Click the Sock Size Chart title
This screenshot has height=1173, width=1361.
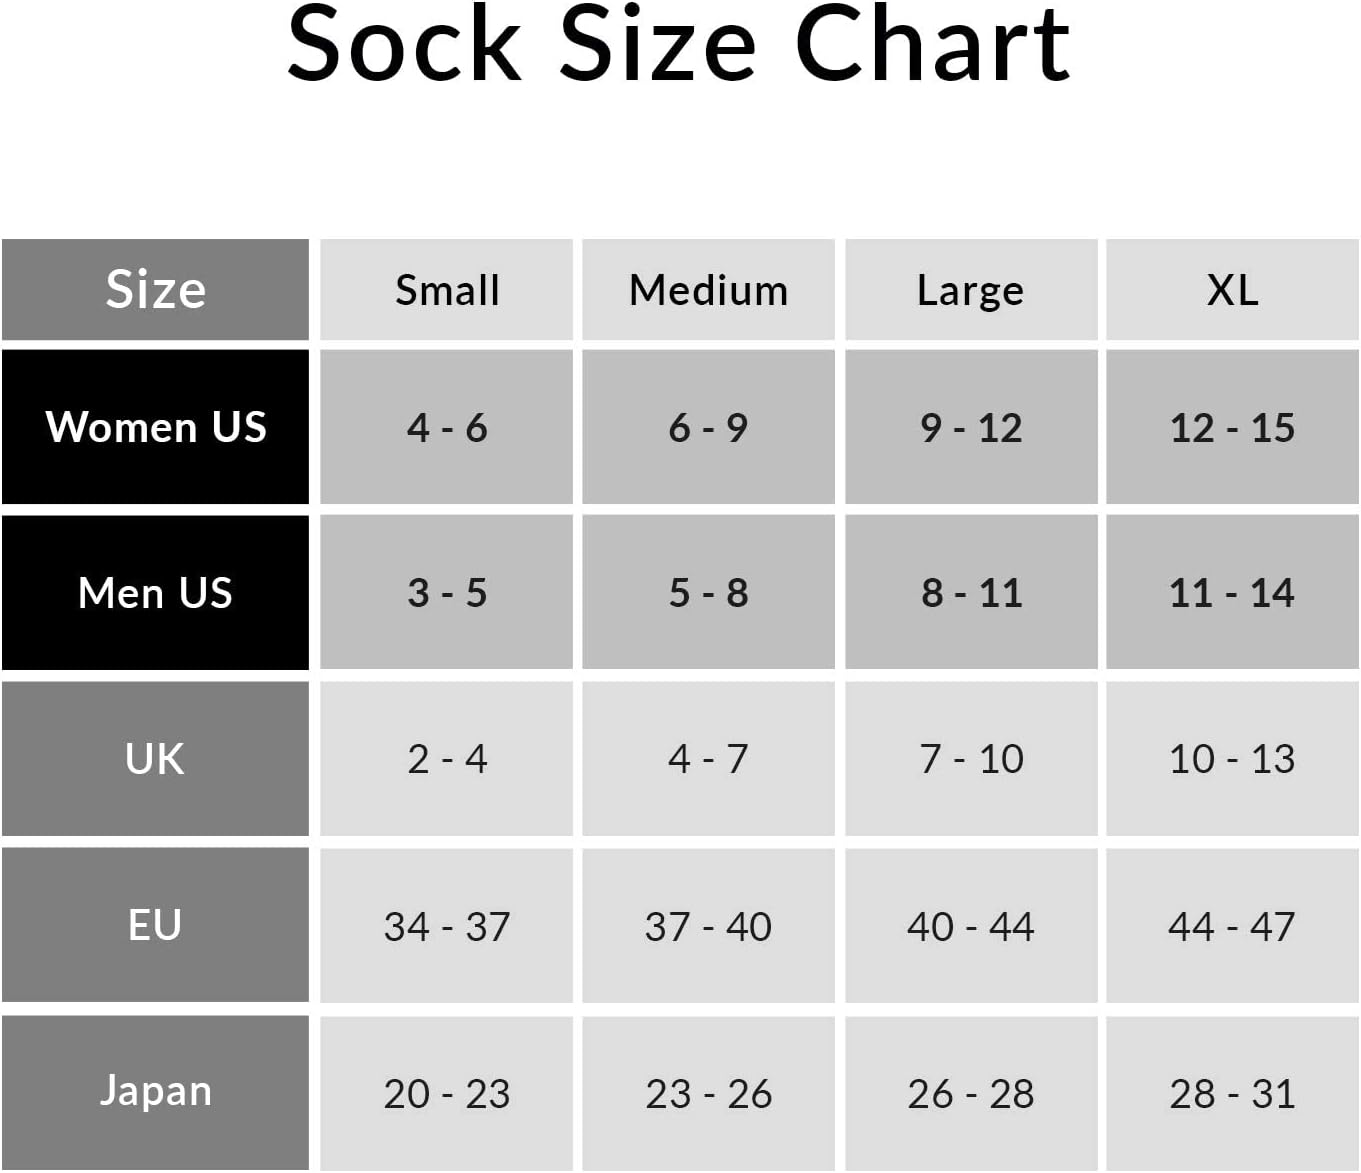[x=678, y=45]
